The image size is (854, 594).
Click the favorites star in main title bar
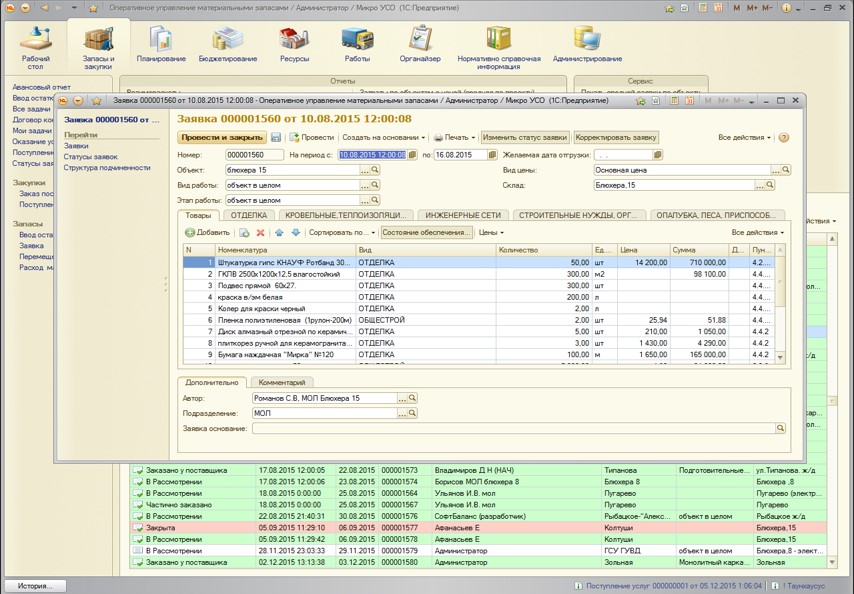tap(93, 8)
